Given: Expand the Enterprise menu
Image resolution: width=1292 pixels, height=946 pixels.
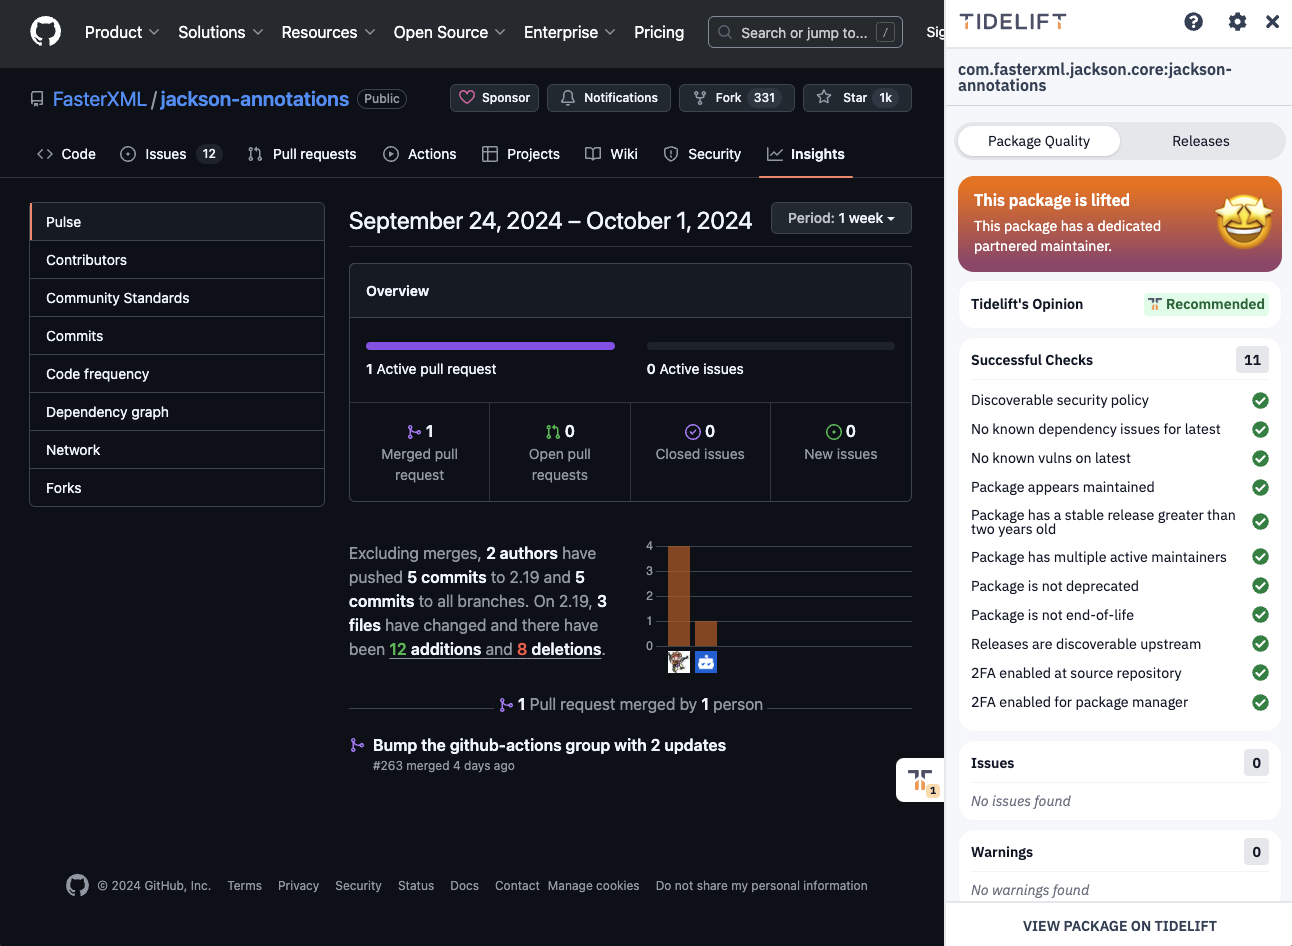Looking at the screenshot, I should click(570, 32).
